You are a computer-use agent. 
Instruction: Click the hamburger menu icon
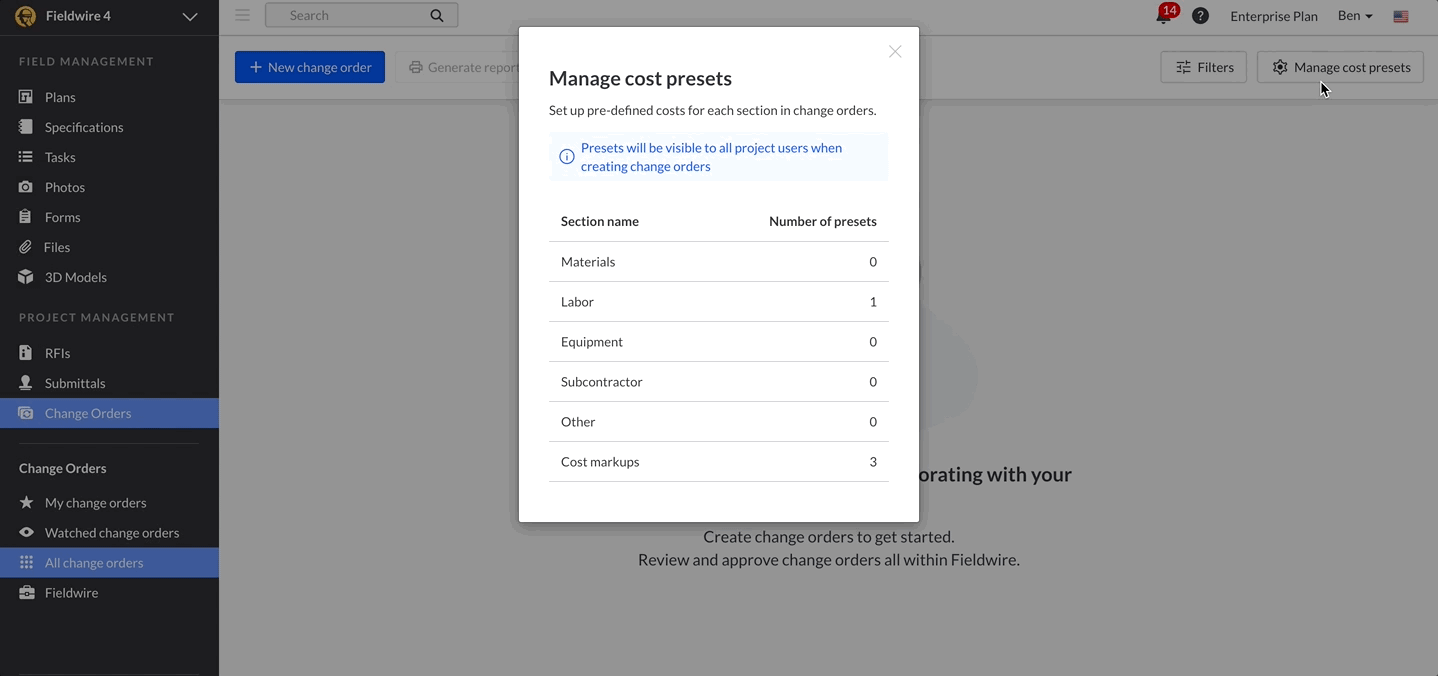coord(242,15)
